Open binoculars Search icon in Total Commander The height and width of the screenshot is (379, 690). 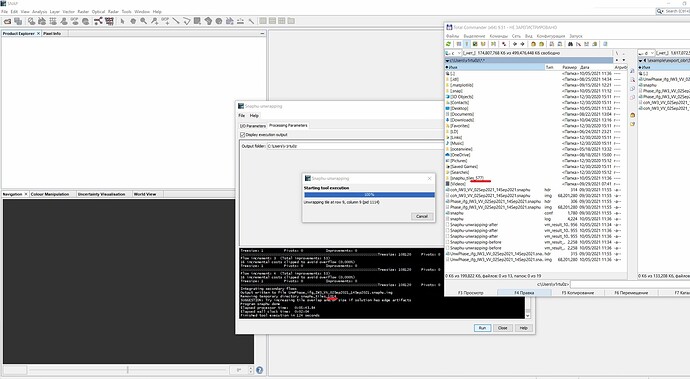point(570,44)
